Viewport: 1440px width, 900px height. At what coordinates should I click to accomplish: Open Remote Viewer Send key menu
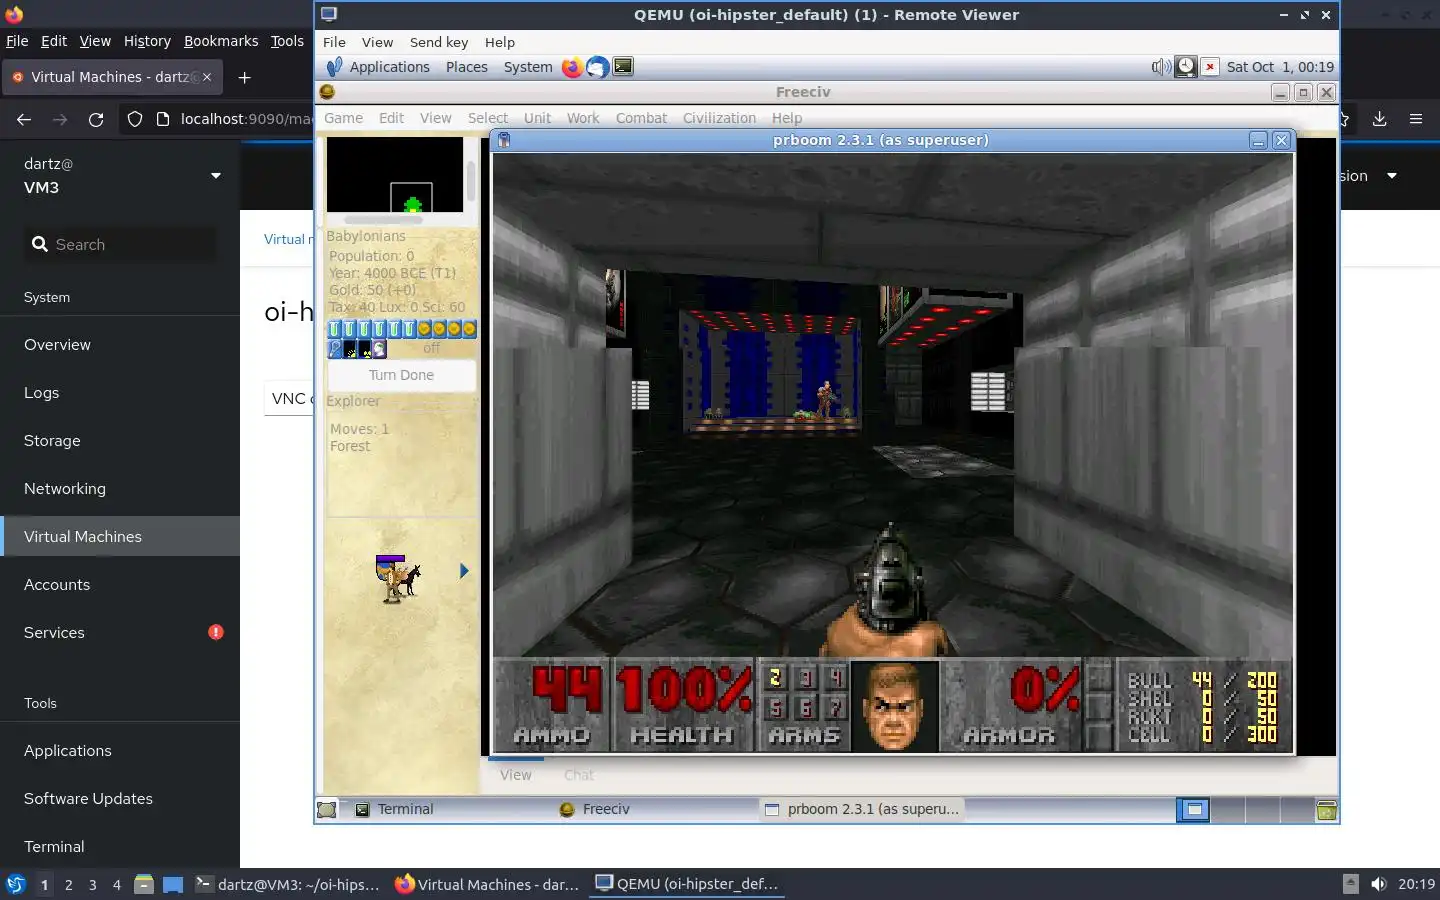(x=439, y=42)
